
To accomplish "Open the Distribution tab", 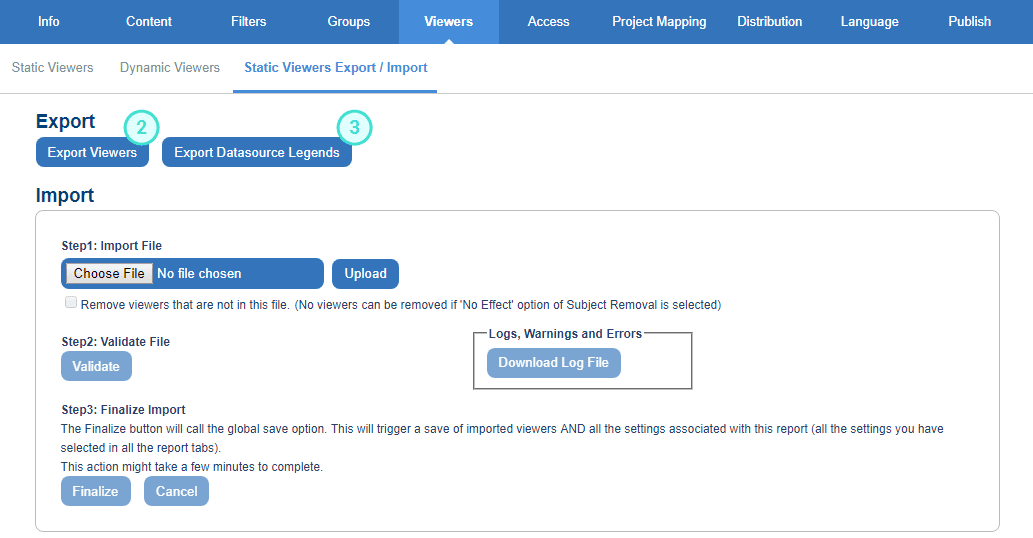I will pyautogui.click(x=769, y=22).
